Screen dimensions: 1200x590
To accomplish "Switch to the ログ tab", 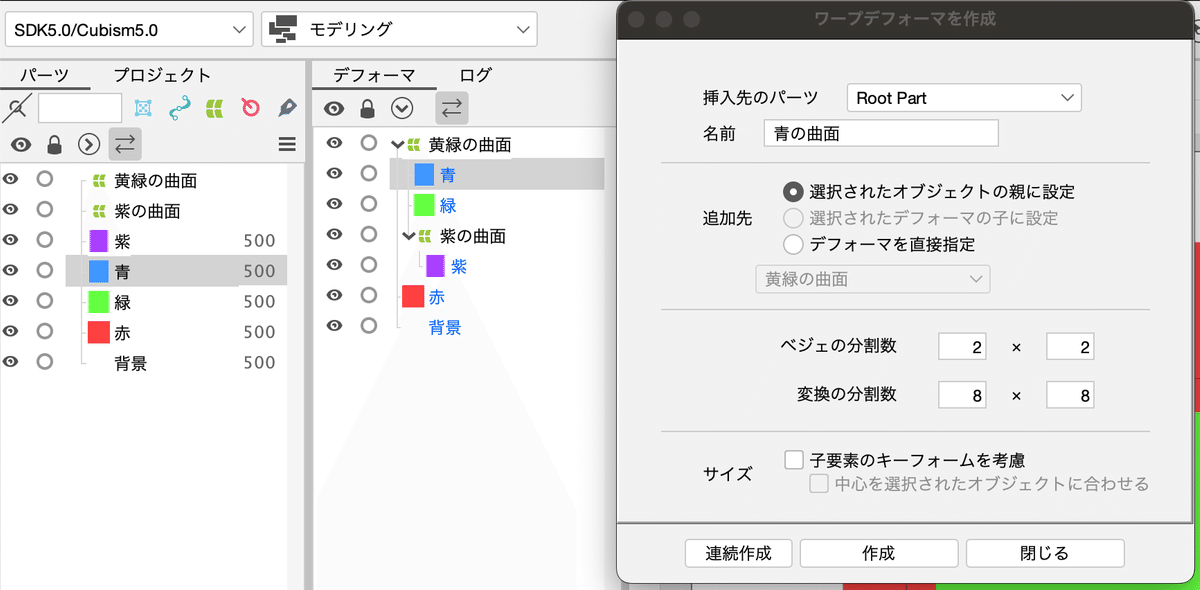I will 475,75.
